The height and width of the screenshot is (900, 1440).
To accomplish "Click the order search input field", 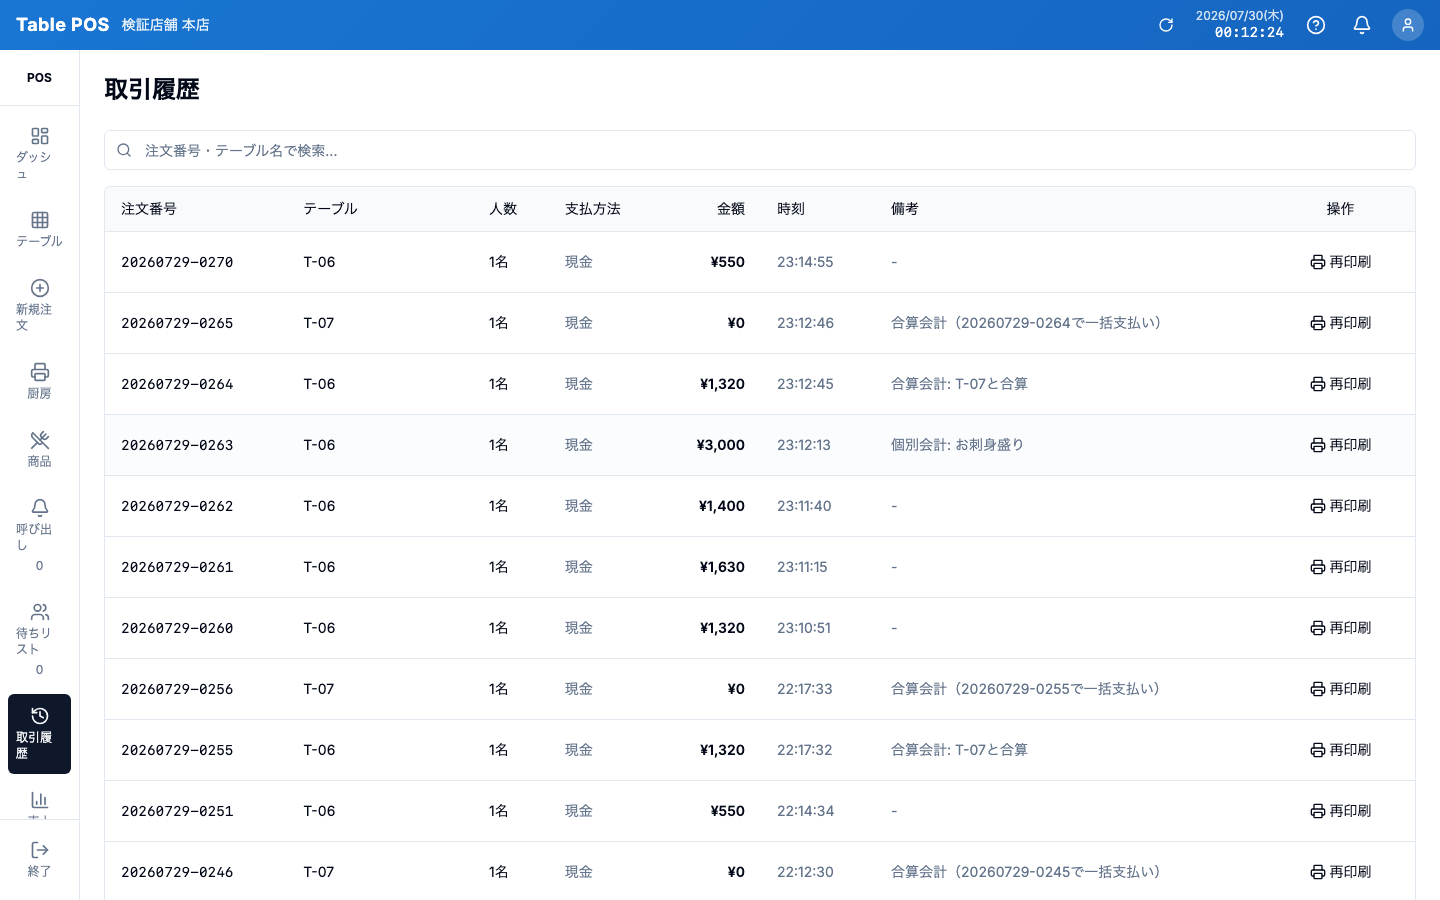I will 760,150.
